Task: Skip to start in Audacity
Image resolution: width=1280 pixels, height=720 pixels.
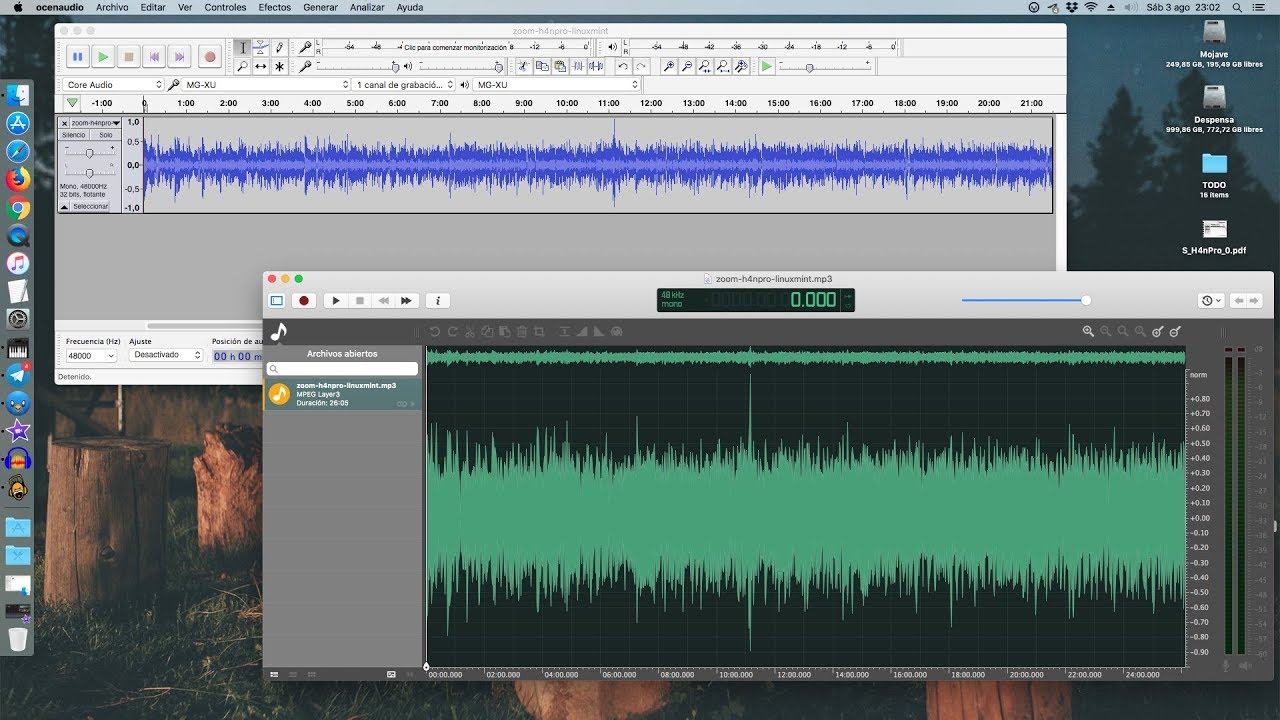Action: pyautogui.click(x=154, y=57)
